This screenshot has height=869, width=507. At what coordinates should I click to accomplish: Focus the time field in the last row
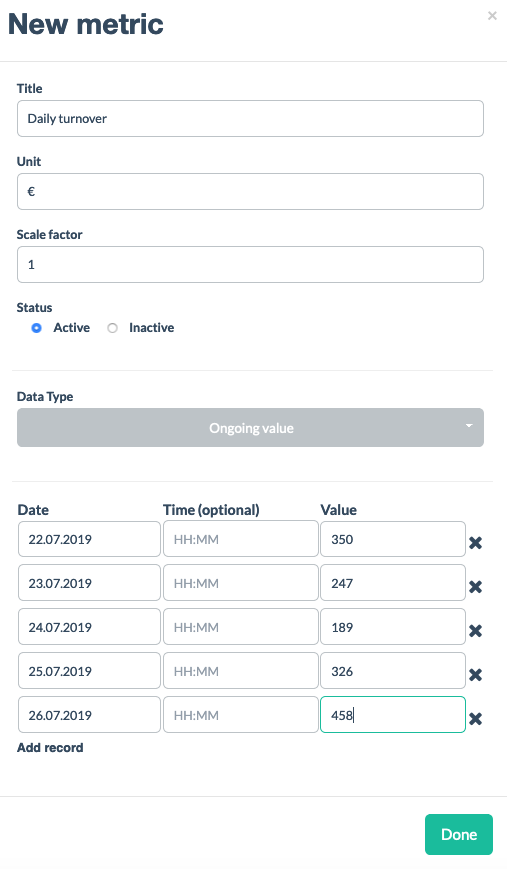pyautogui.click(x=241, y=715)
